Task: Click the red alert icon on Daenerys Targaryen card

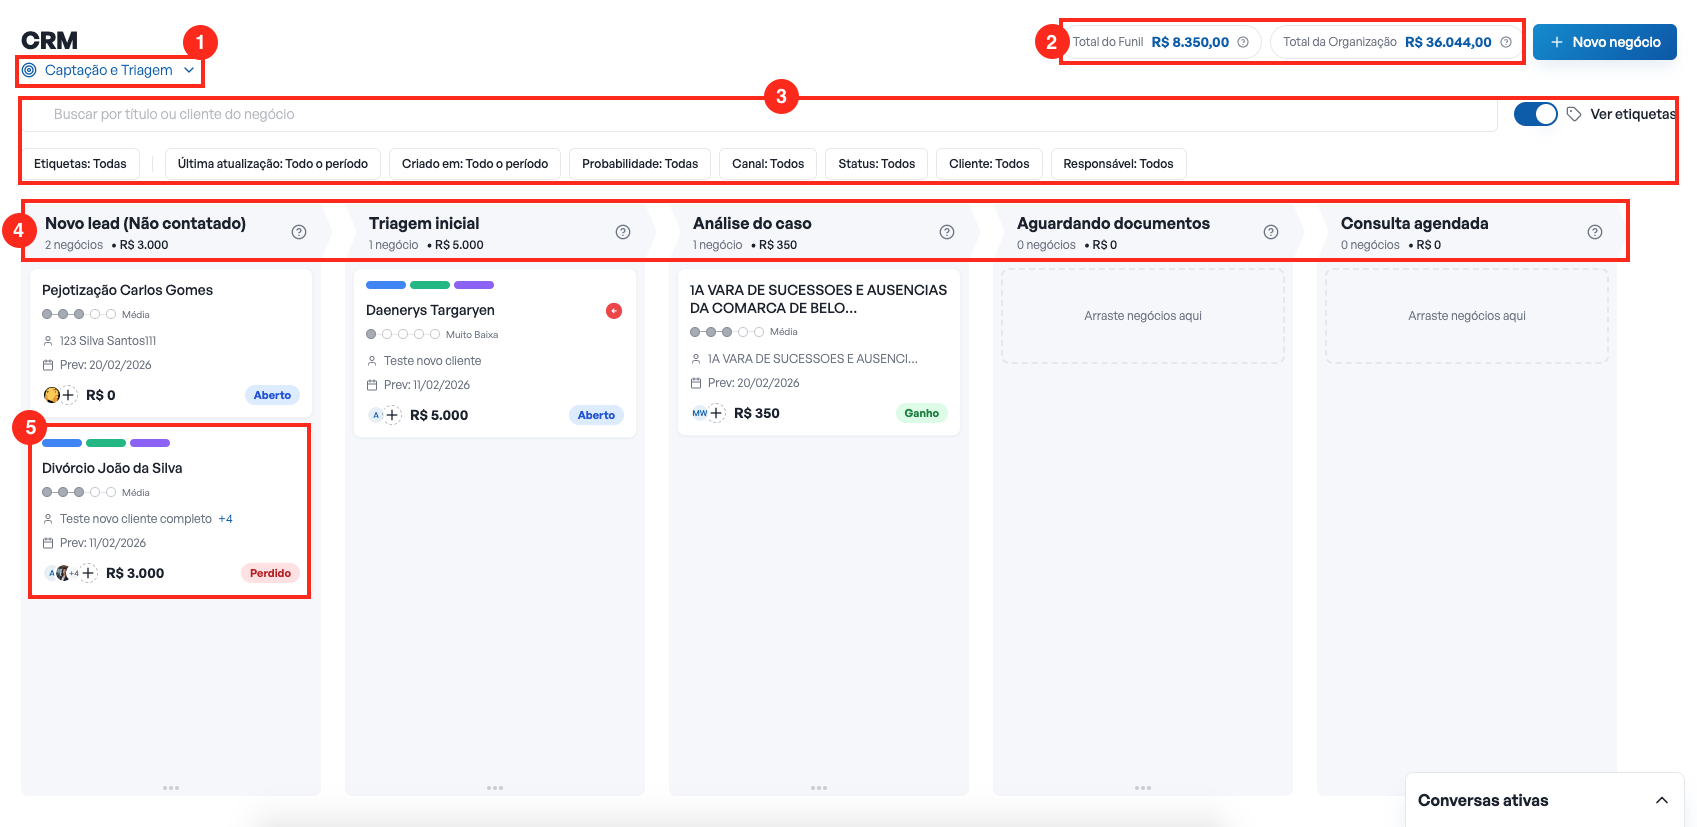Action: click(614, 311)
